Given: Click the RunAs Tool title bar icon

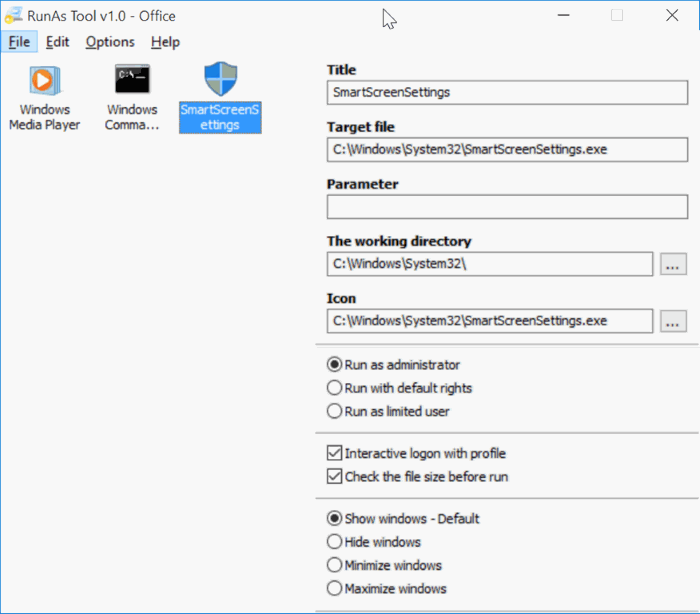Looking at the screenshot, I should (13, 16).
